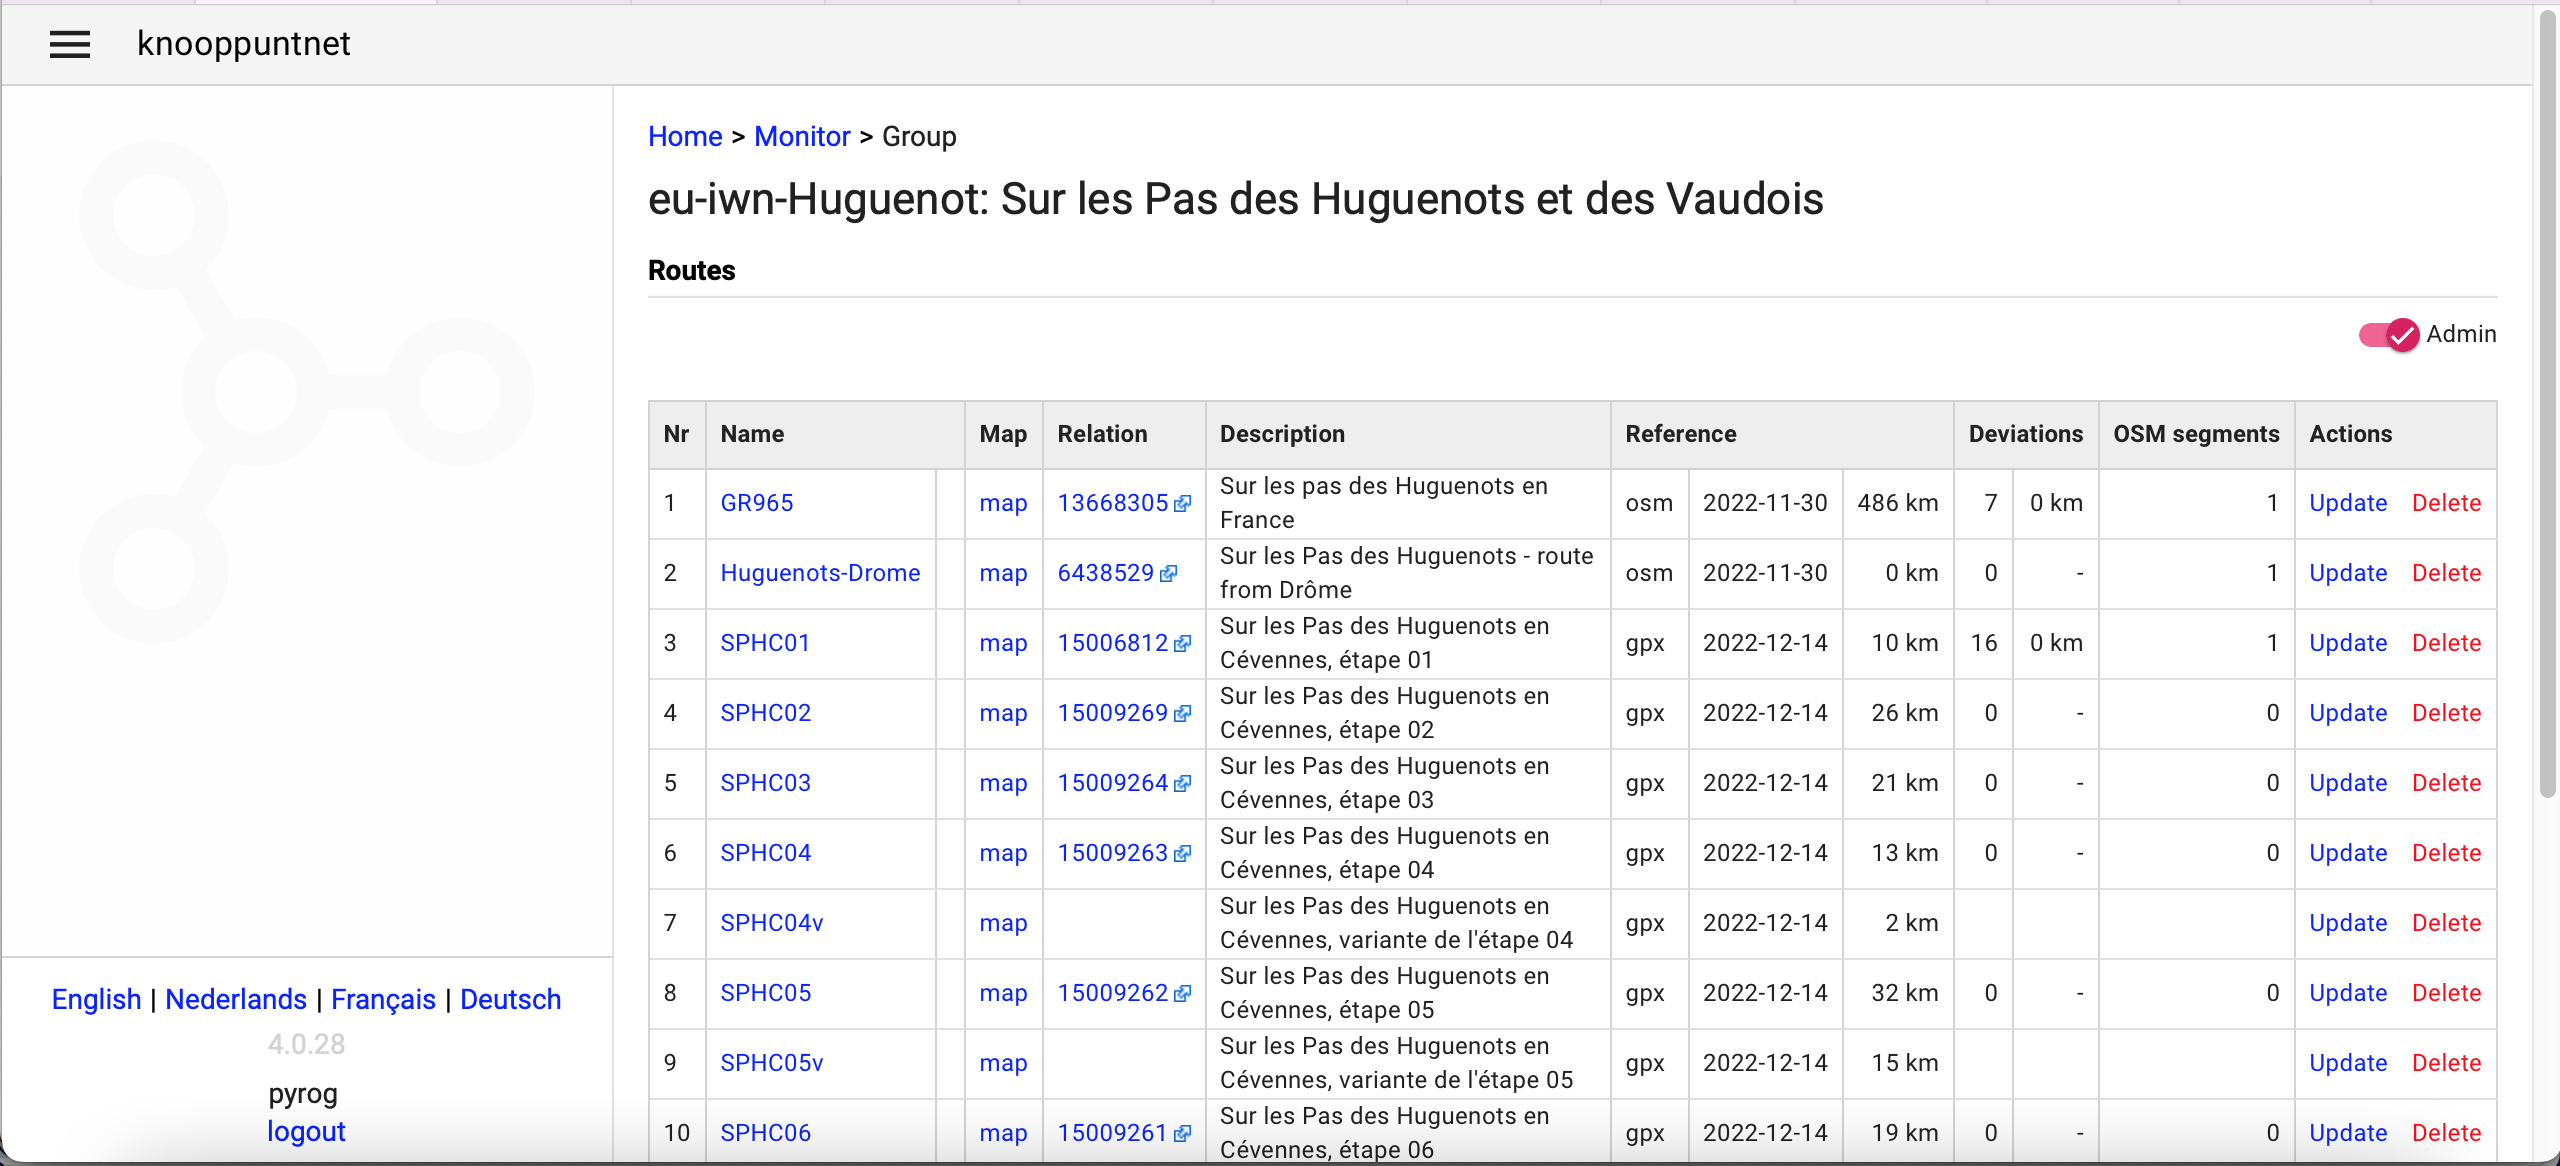The image size is (2560, 1166).
Task: Open the GR965 route details
Action: coord(757,503)
